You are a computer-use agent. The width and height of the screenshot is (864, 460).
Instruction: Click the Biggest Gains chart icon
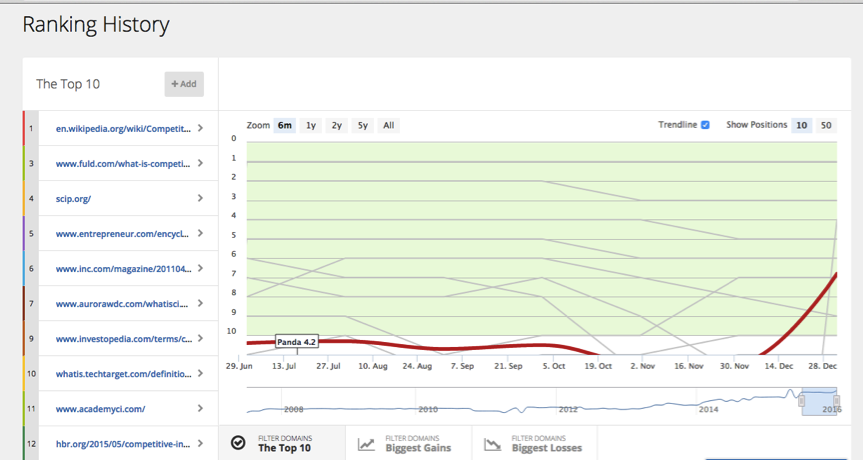366,443
